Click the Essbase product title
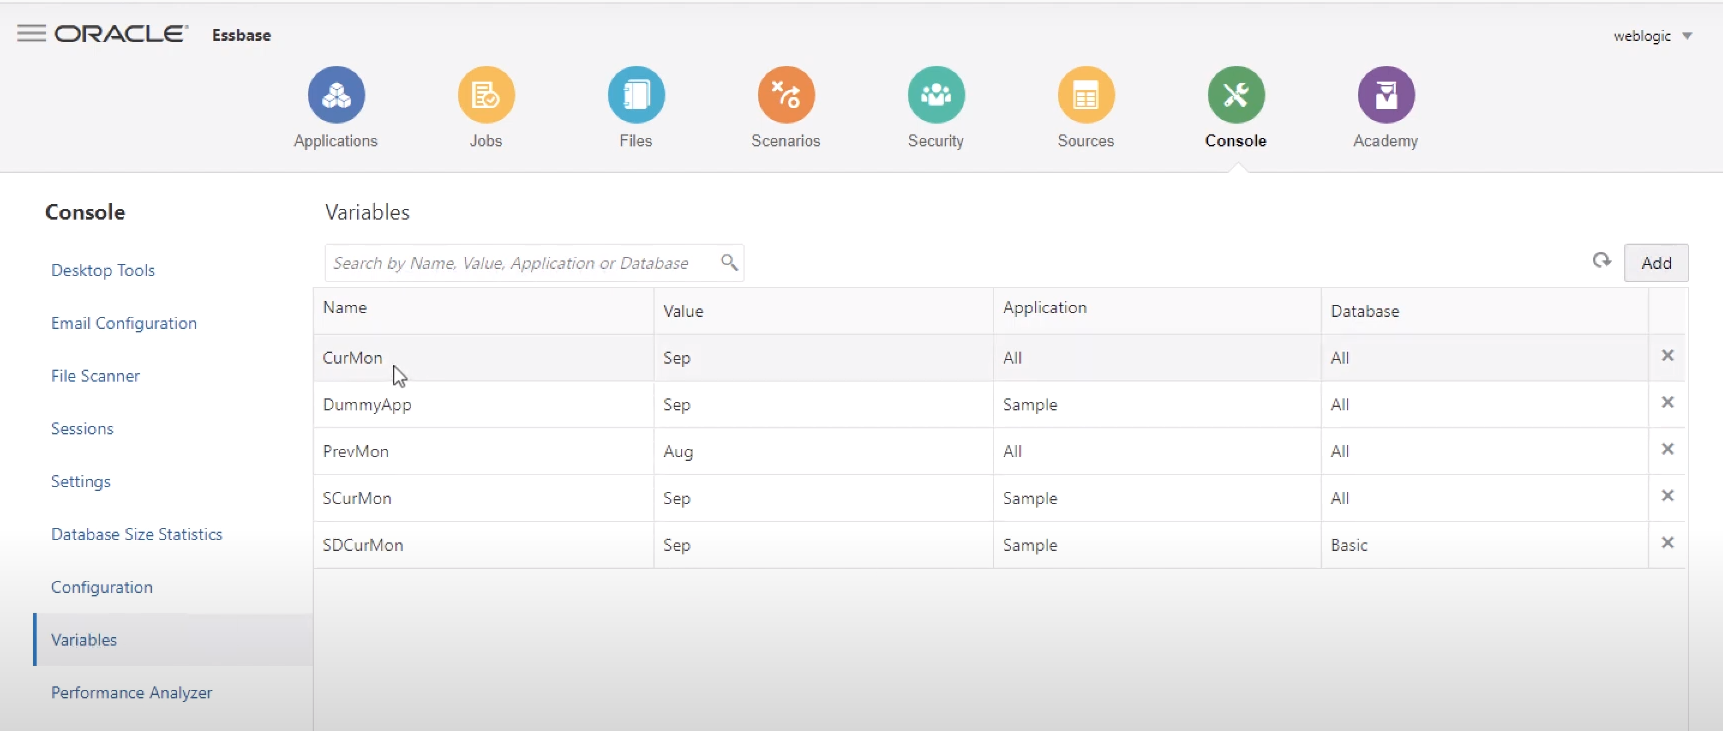Image resolution: width=1723 pixels, height=731 pixels. click(x=242, y=35)
